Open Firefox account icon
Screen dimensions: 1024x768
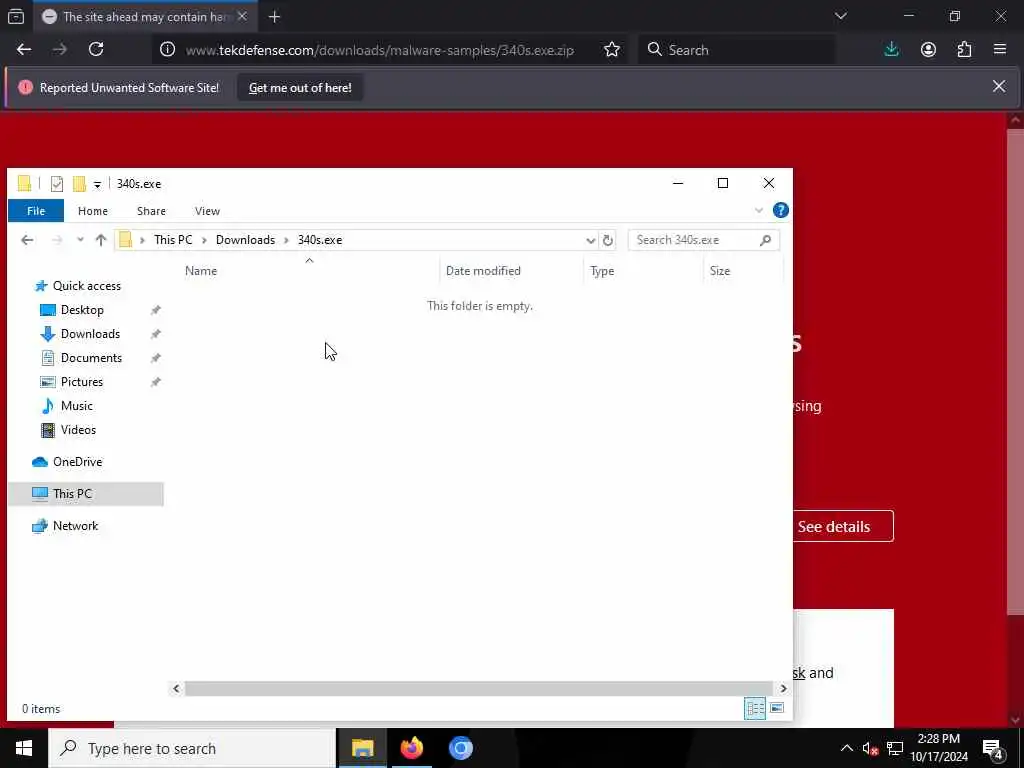click(x=928, y=50)
